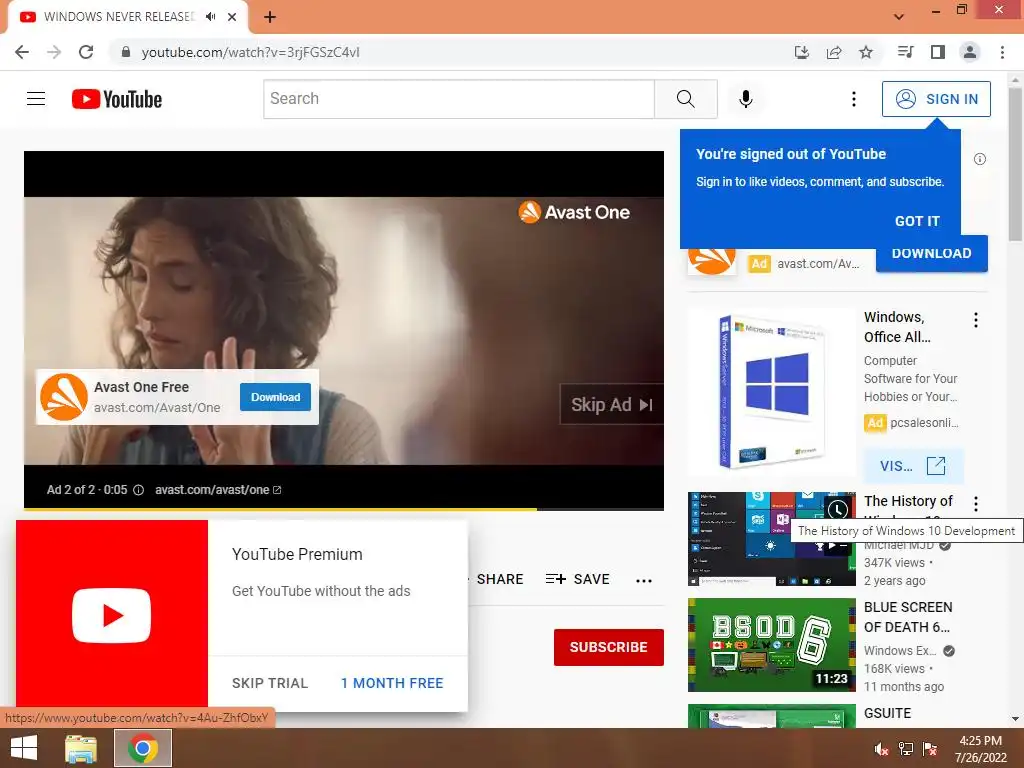
Task: Click the page vertical scrollbar thumb
Action: click(1015, 164)
